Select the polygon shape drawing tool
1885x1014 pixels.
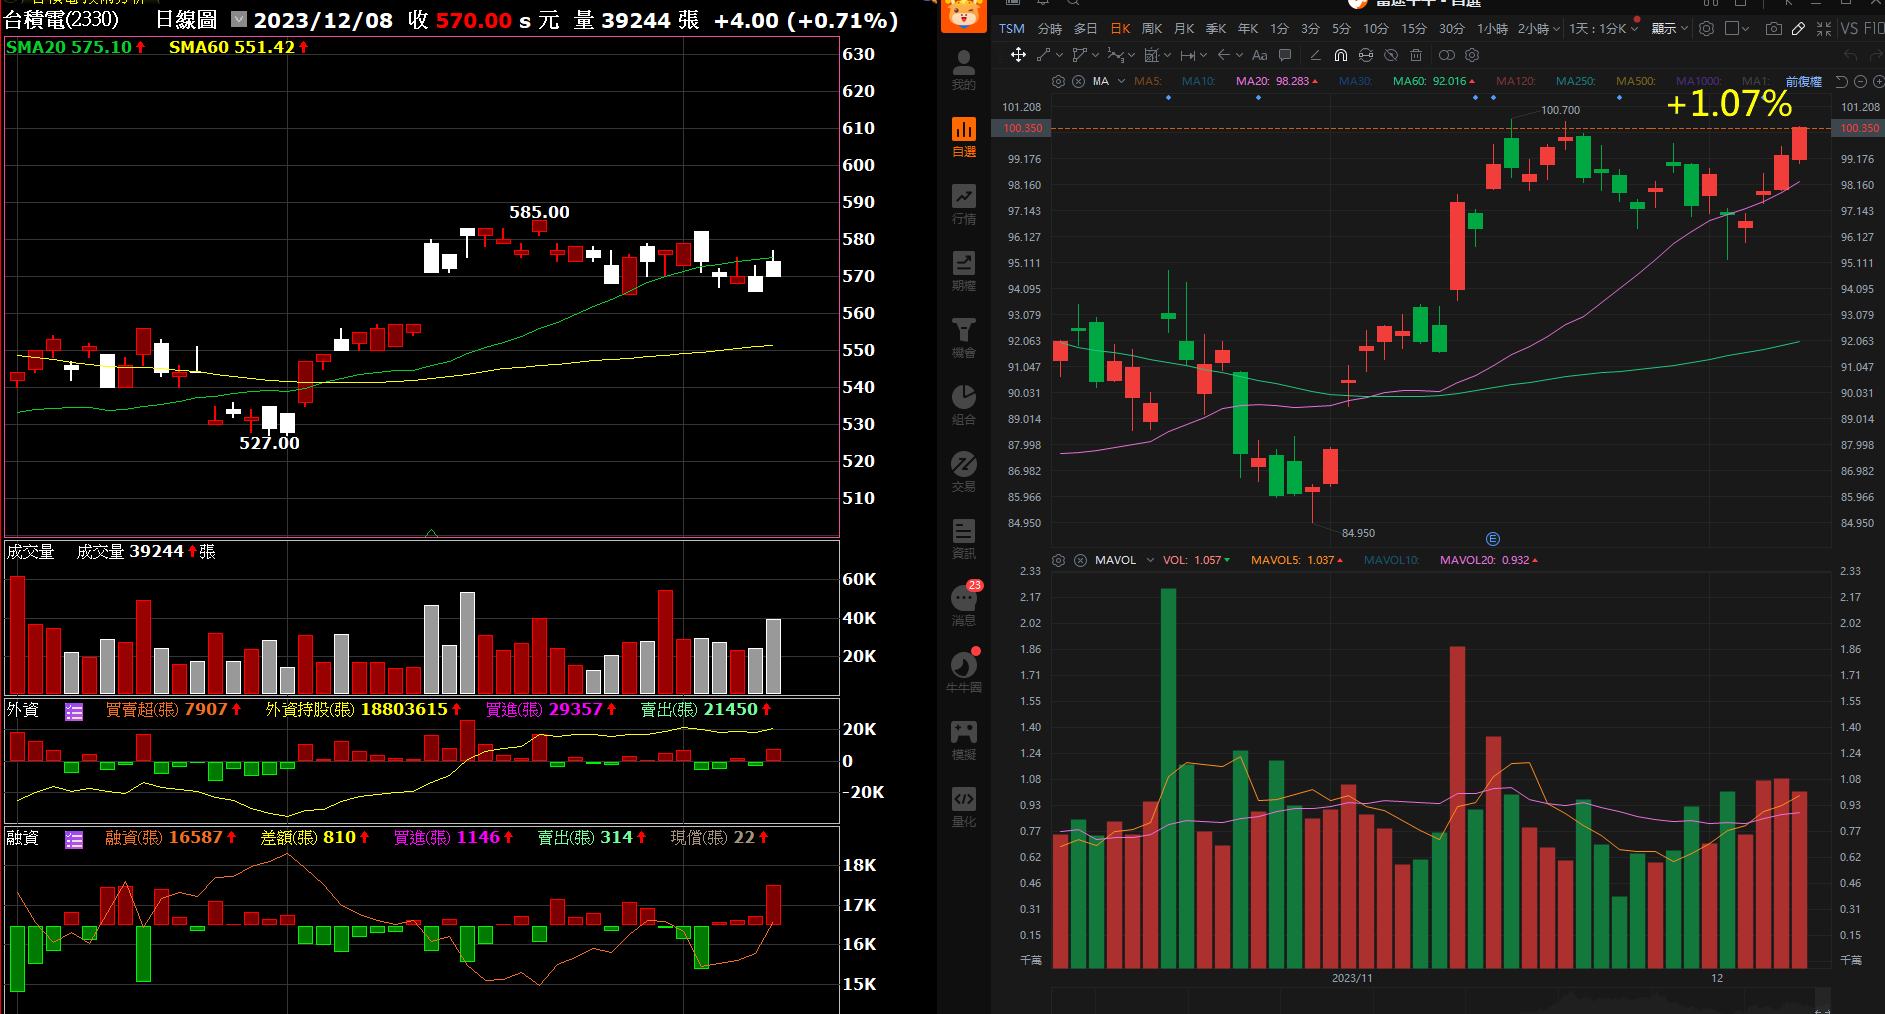click(1079, 55)
